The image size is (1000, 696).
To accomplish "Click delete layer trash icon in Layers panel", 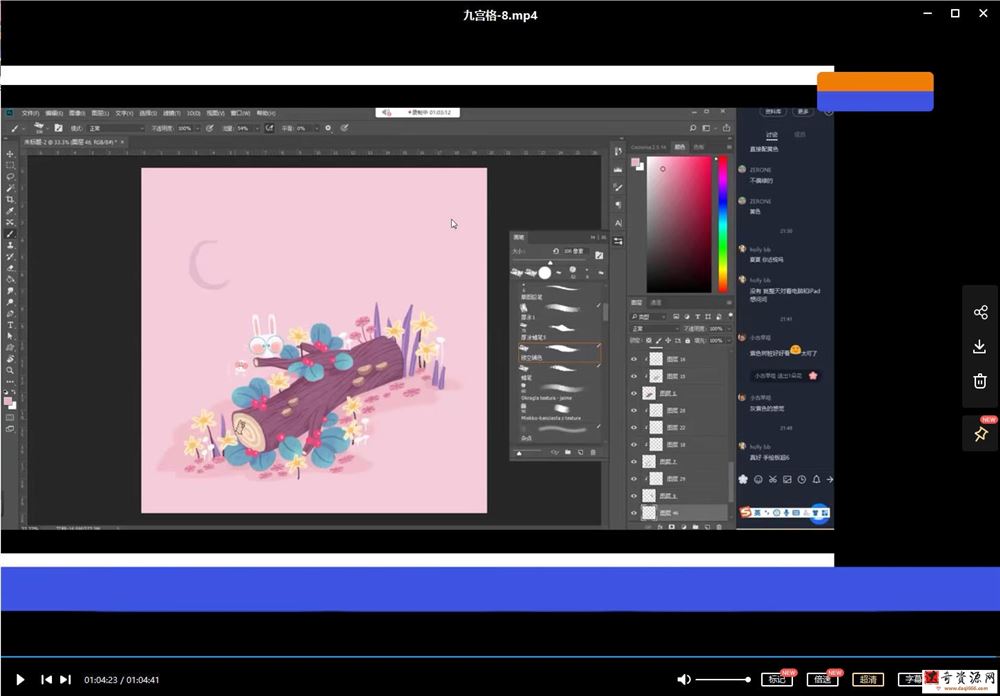I will point(719,527).
